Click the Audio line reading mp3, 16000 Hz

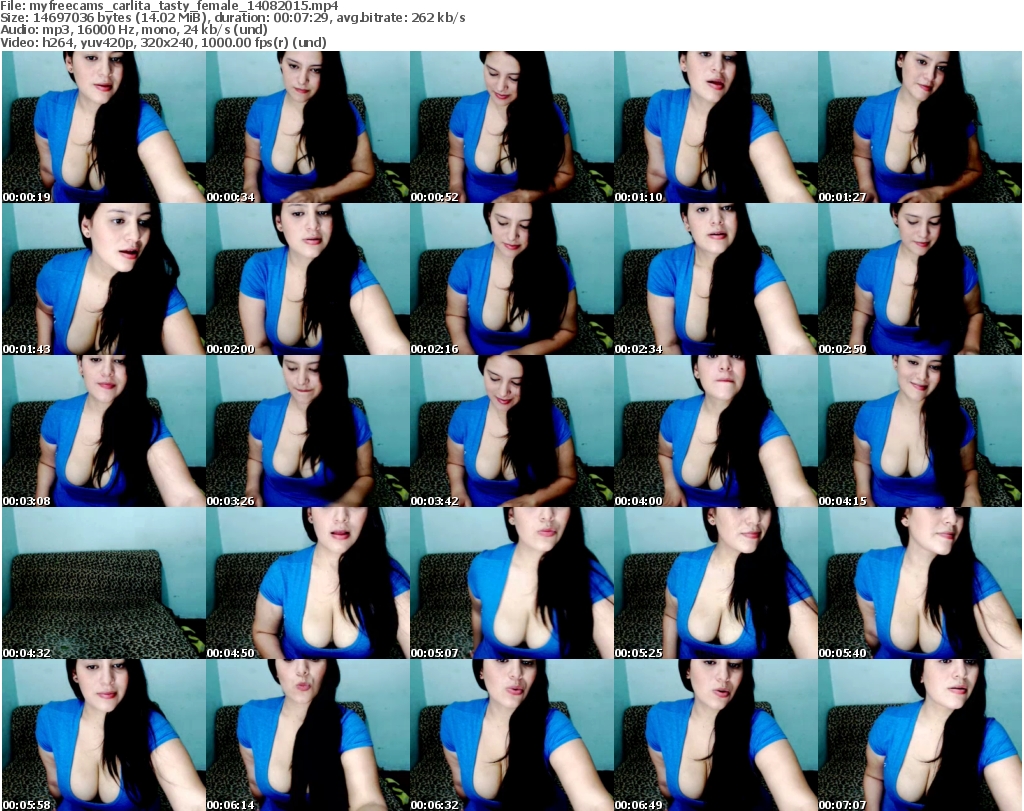point(135,30)
